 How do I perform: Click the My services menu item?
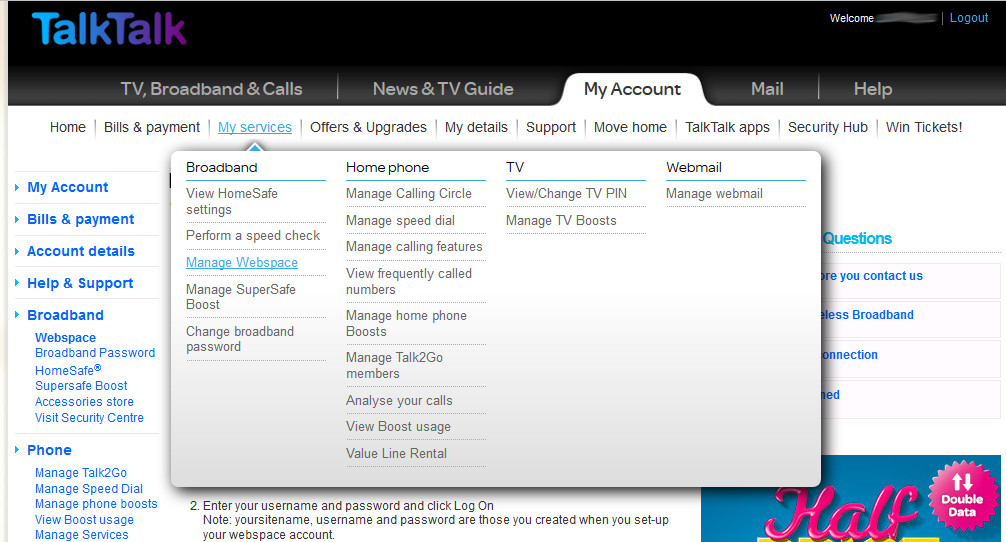pyautogui.click(x=255, y=127)
